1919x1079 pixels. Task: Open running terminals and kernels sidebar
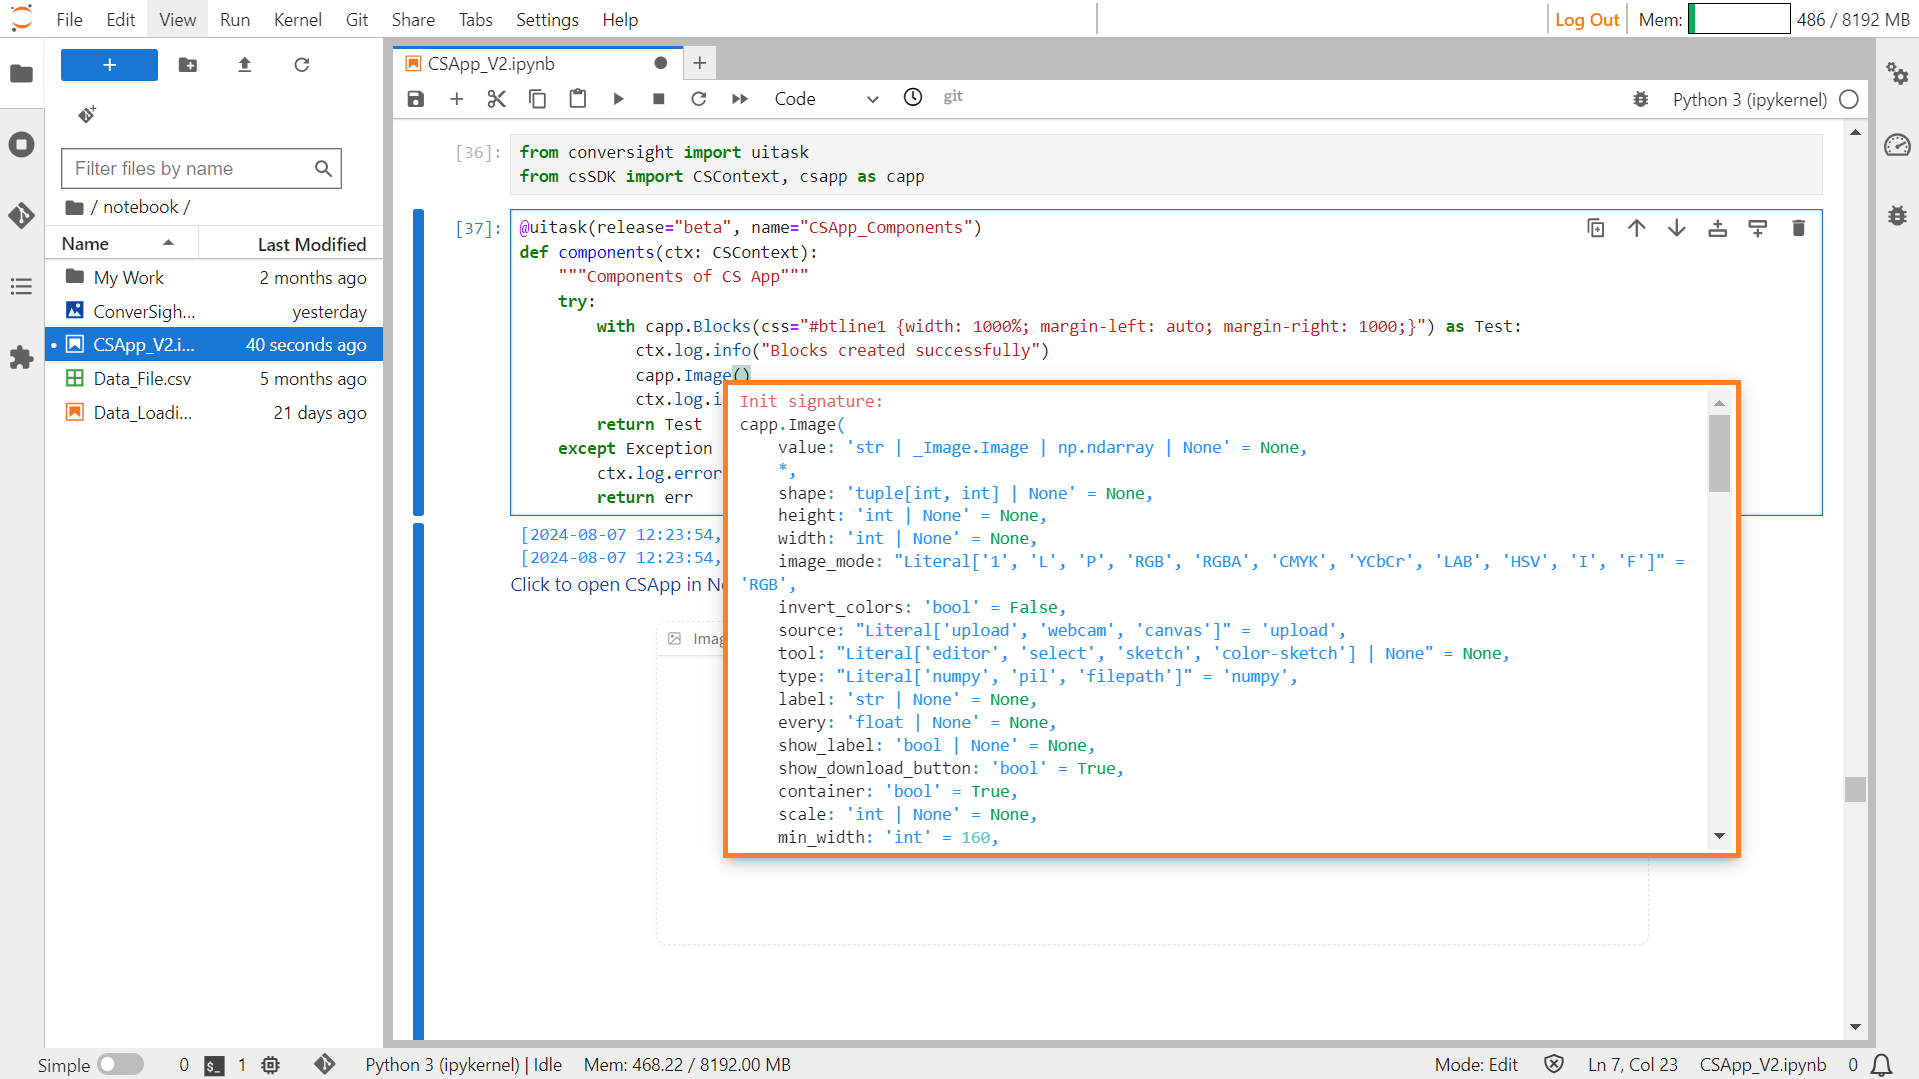pyautogui.click(x=21, y=145)
